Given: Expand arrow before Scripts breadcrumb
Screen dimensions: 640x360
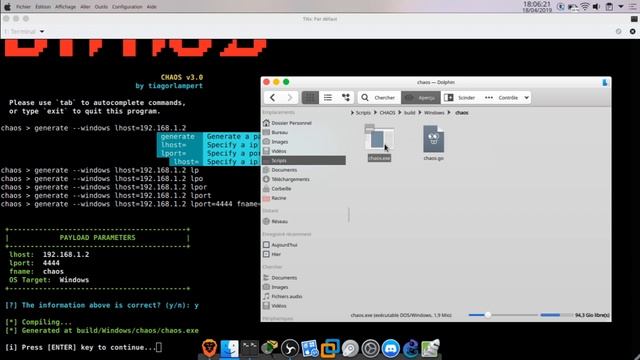Looking at the screenshot, I should coord(352,113).
